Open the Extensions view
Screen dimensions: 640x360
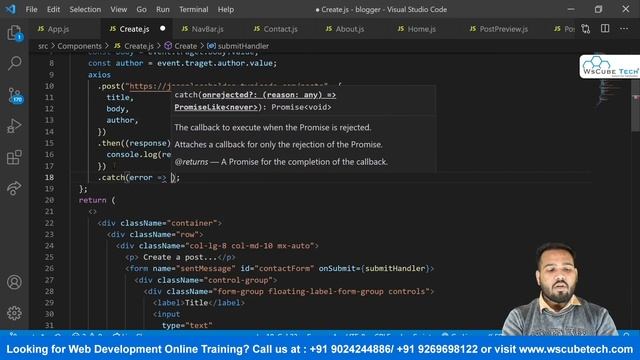point(14,157)
